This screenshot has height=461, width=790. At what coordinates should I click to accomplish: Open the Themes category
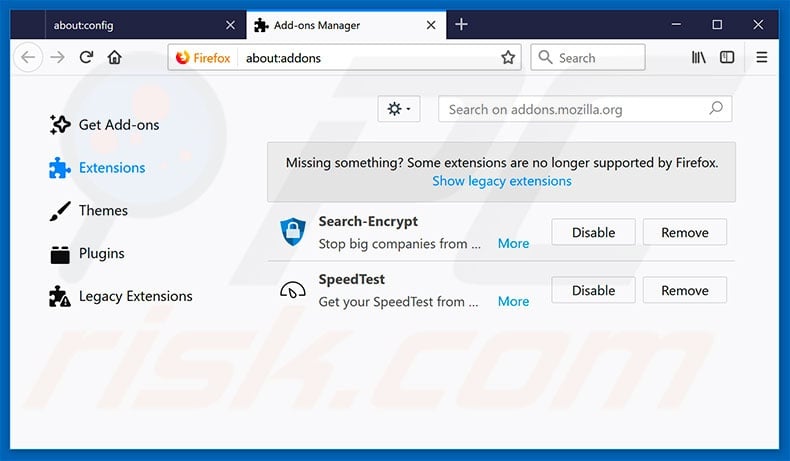pos(89,211)
